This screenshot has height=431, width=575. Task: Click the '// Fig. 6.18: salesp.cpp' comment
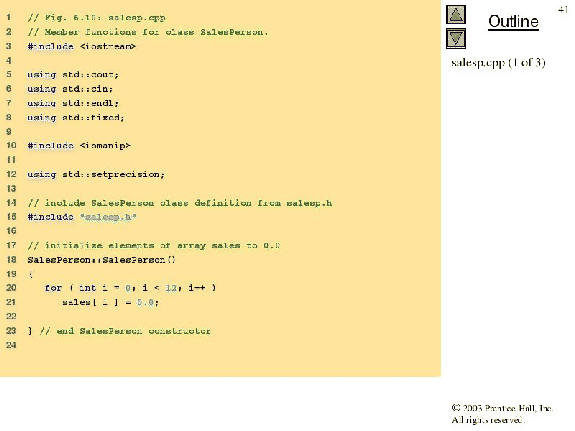coord(96,18)
